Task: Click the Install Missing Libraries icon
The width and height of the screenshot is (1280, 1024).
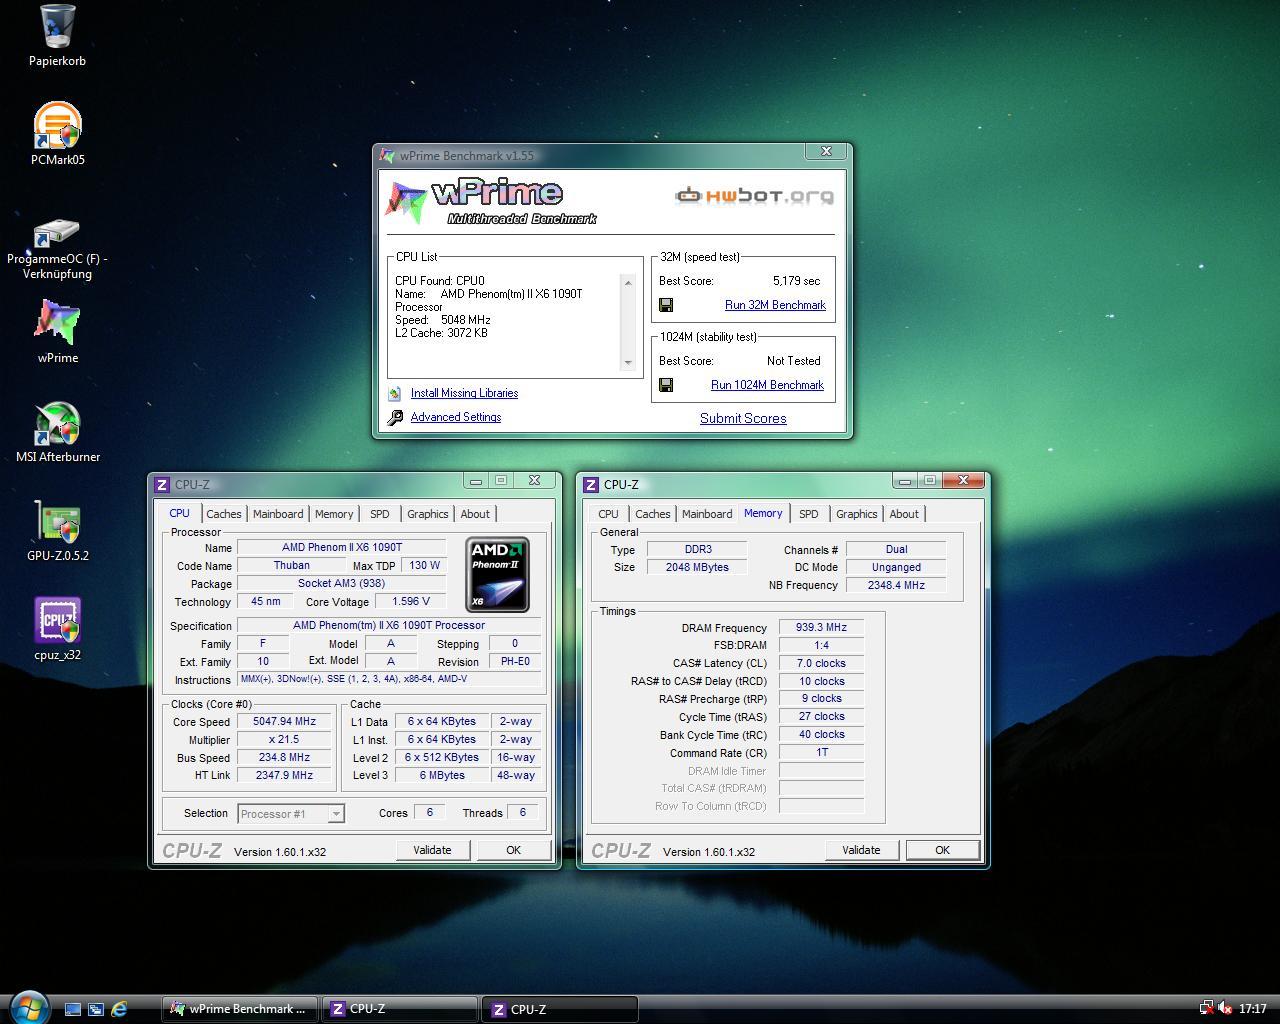Action: coord(395,394)
